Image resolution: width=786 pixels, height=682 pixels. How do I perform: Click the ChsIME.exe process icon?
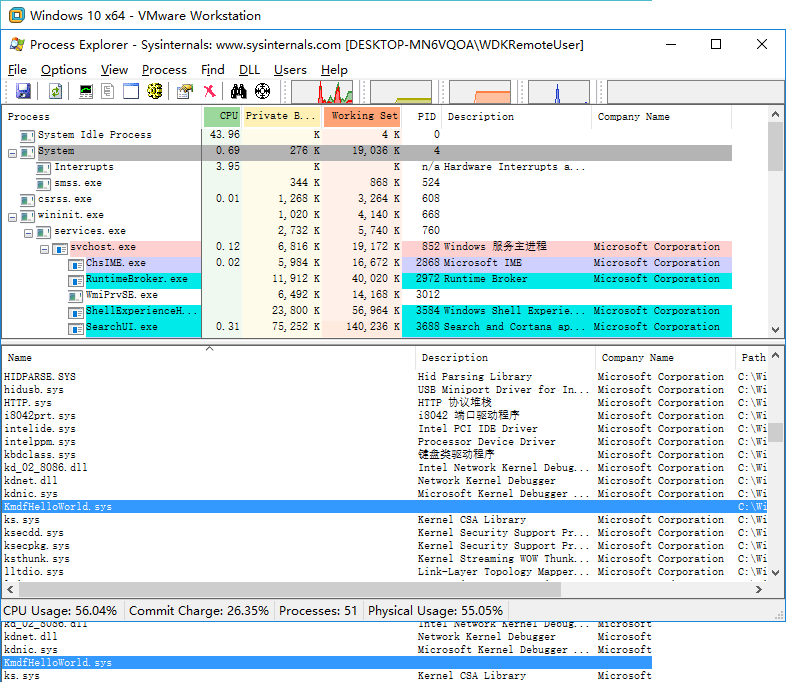(x=76, y=265)
